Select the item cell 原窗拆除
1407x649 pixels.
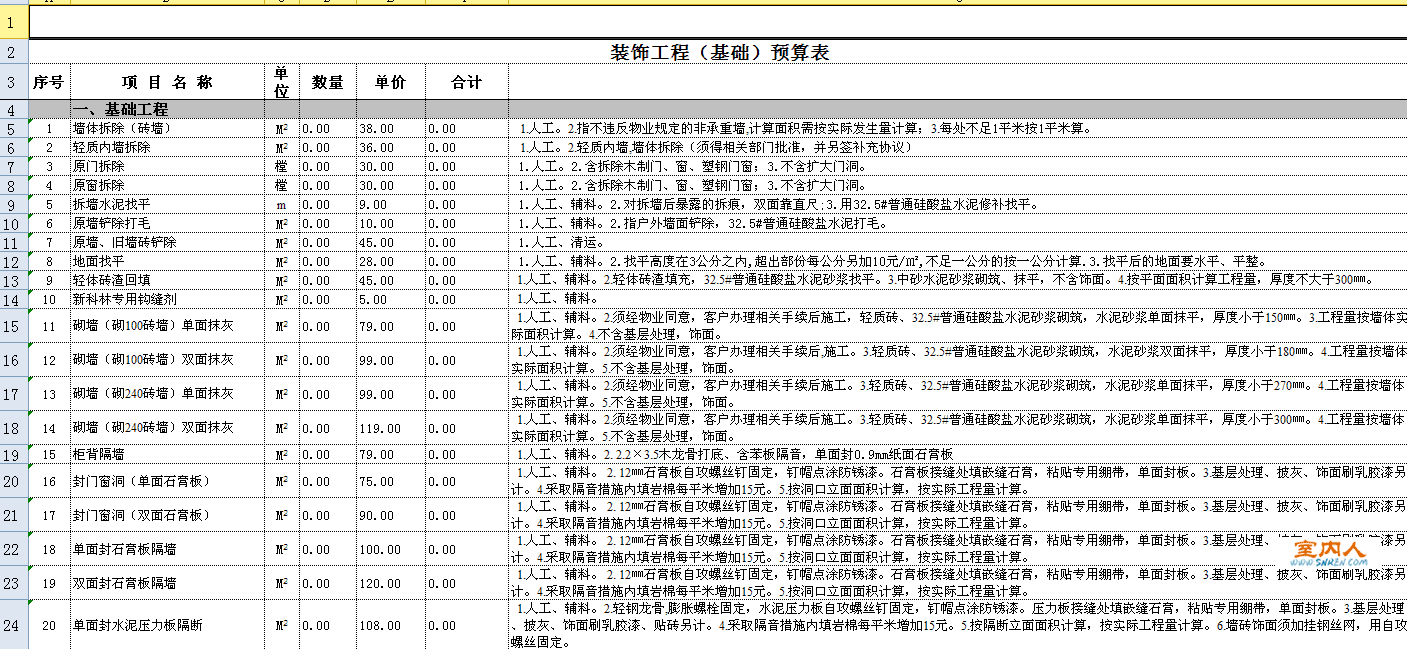pos(167,186)
